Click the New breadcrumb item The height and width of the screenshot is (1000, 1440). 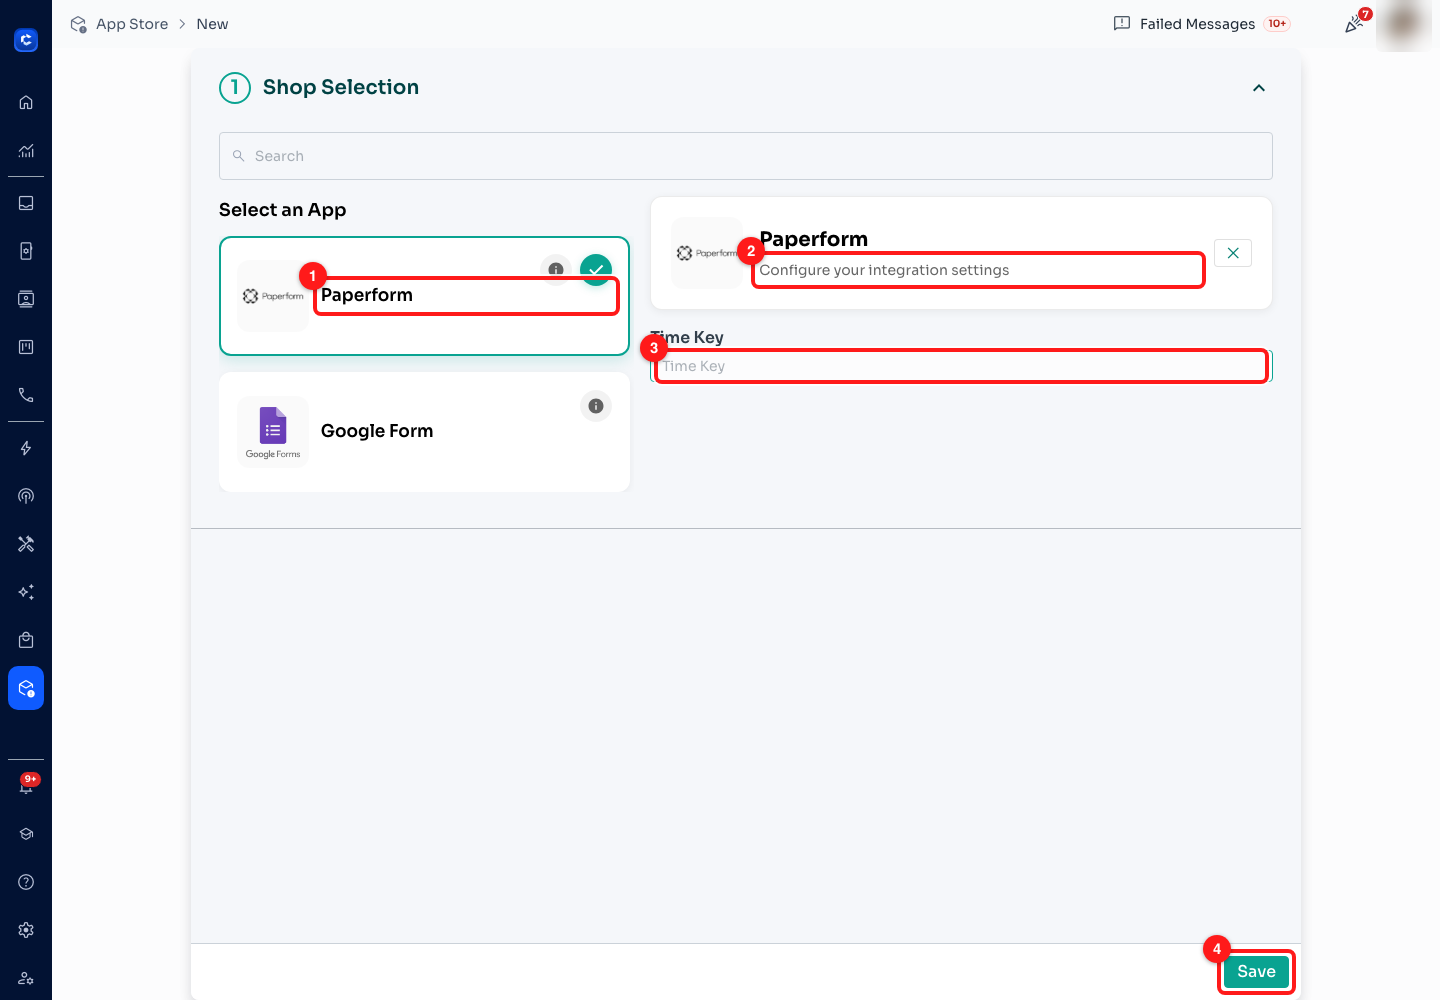tap(212, 24)
